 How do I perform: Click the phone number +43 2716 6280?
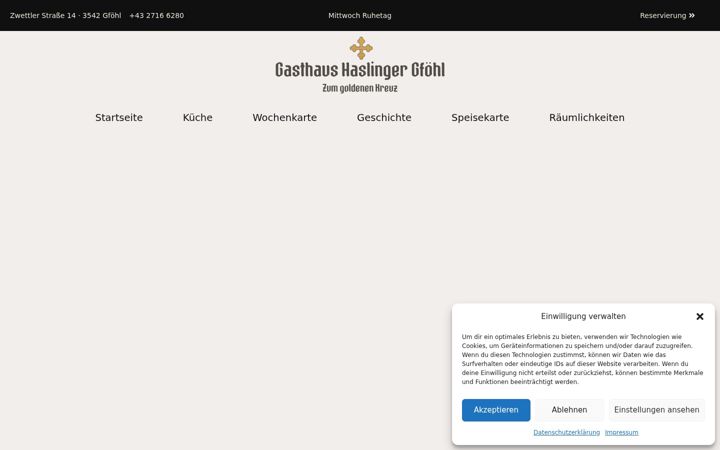157,16
